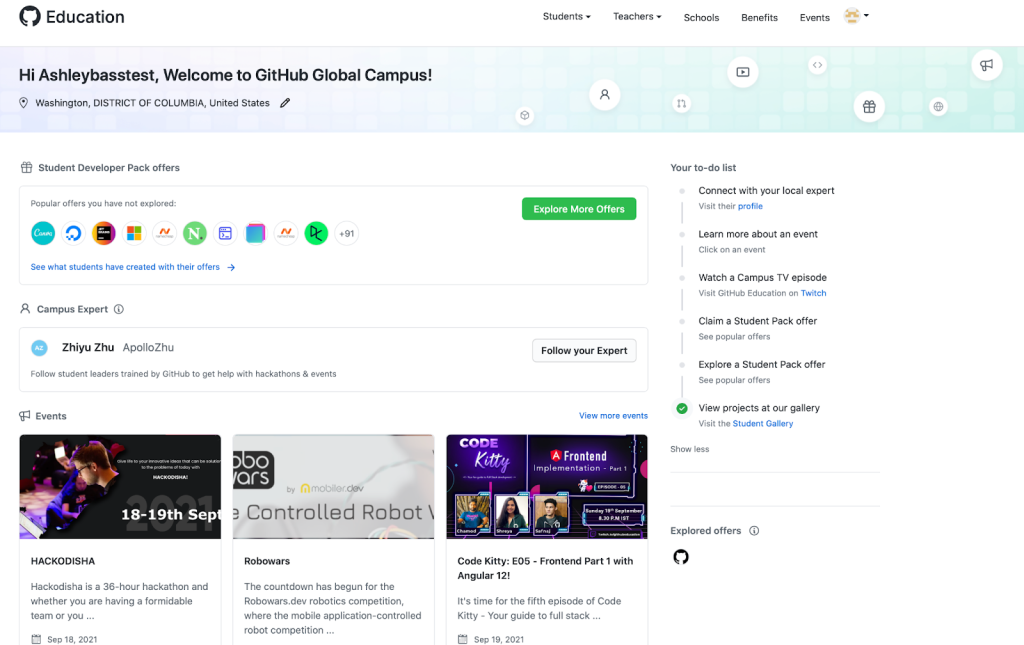Open the DataCamp offer icon

(316, 233)
